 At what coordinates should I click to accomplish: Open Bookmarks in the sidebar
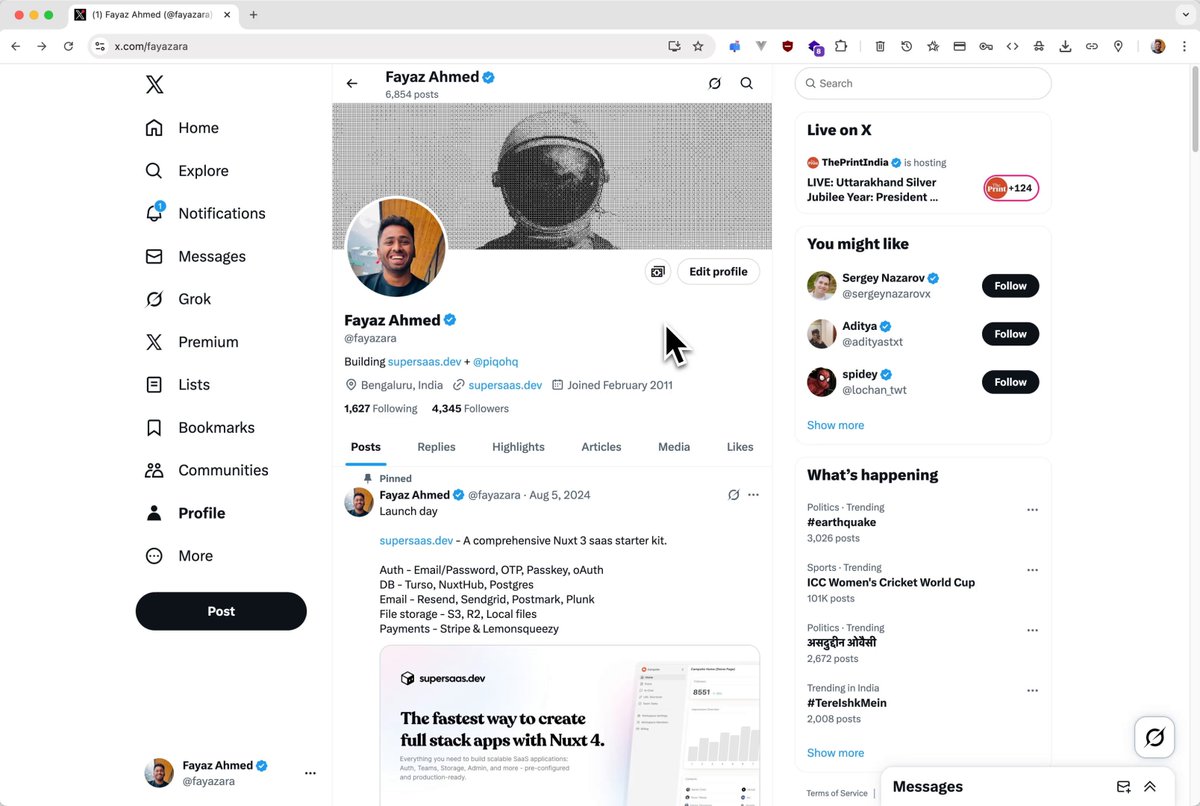tap(200, 428)
